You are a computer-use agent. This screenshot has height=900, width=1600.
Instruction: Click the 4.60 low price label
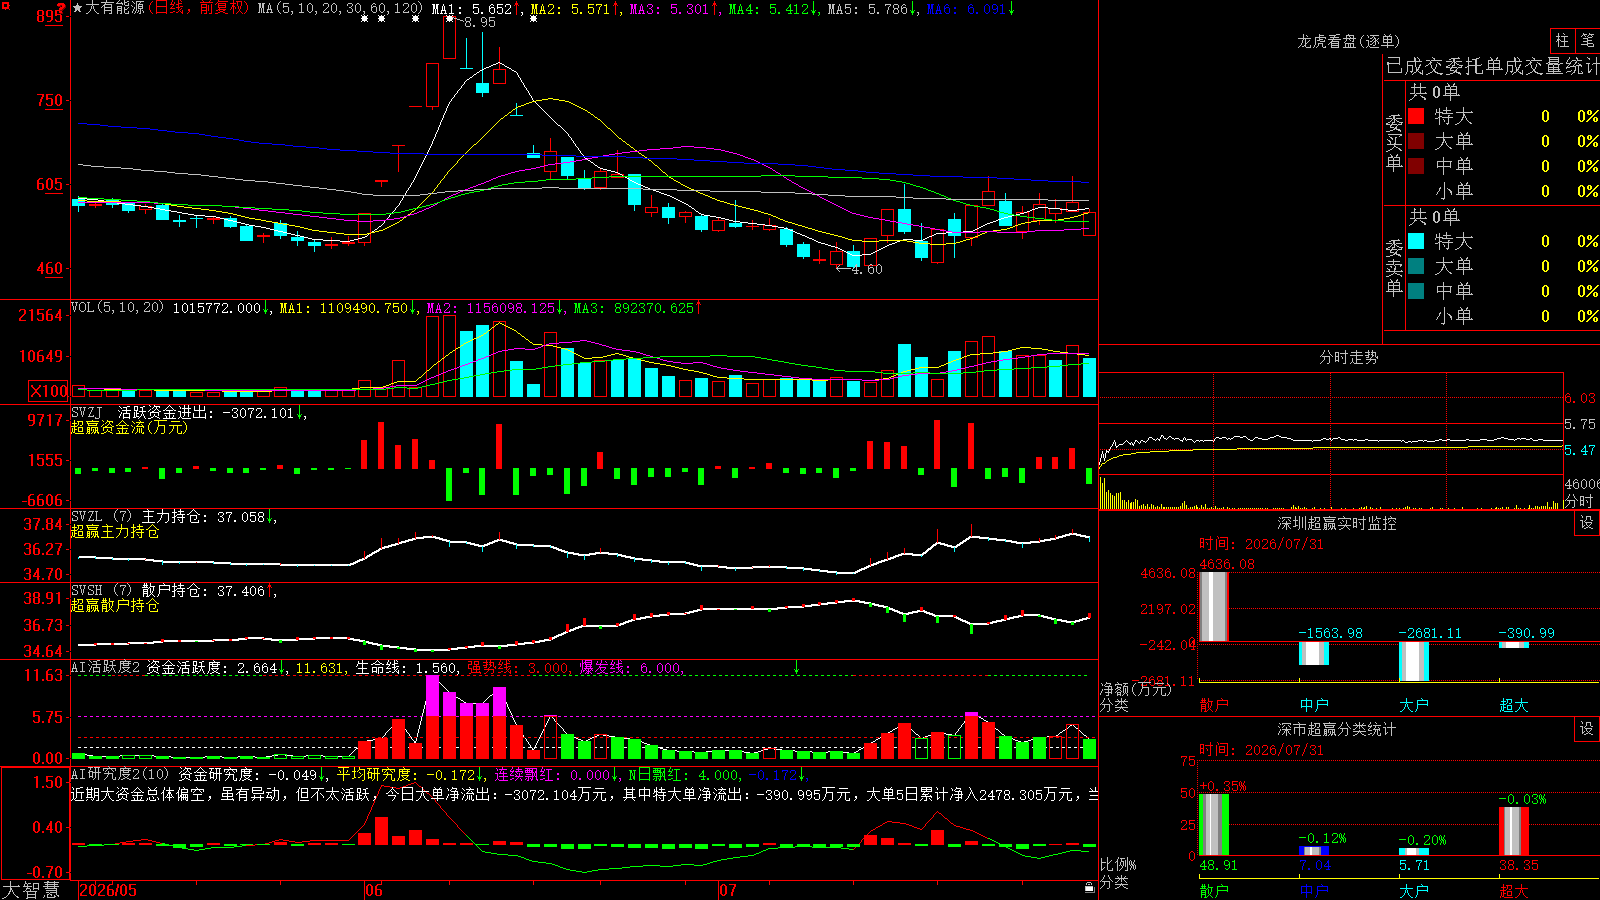(867, 269)
